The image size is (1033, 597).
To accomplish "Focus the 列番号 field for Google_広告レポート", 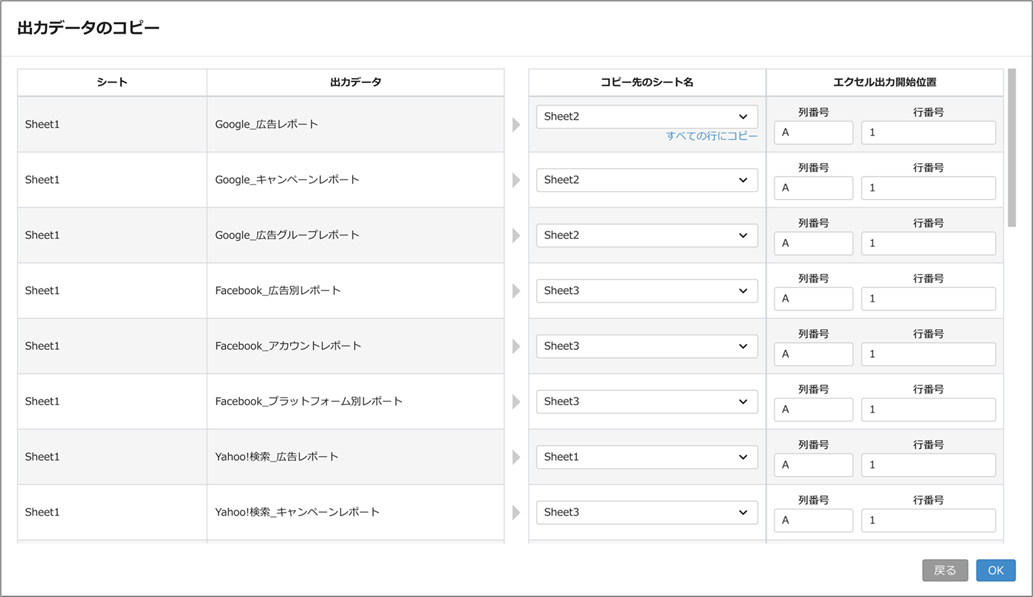I will [813, 132].
